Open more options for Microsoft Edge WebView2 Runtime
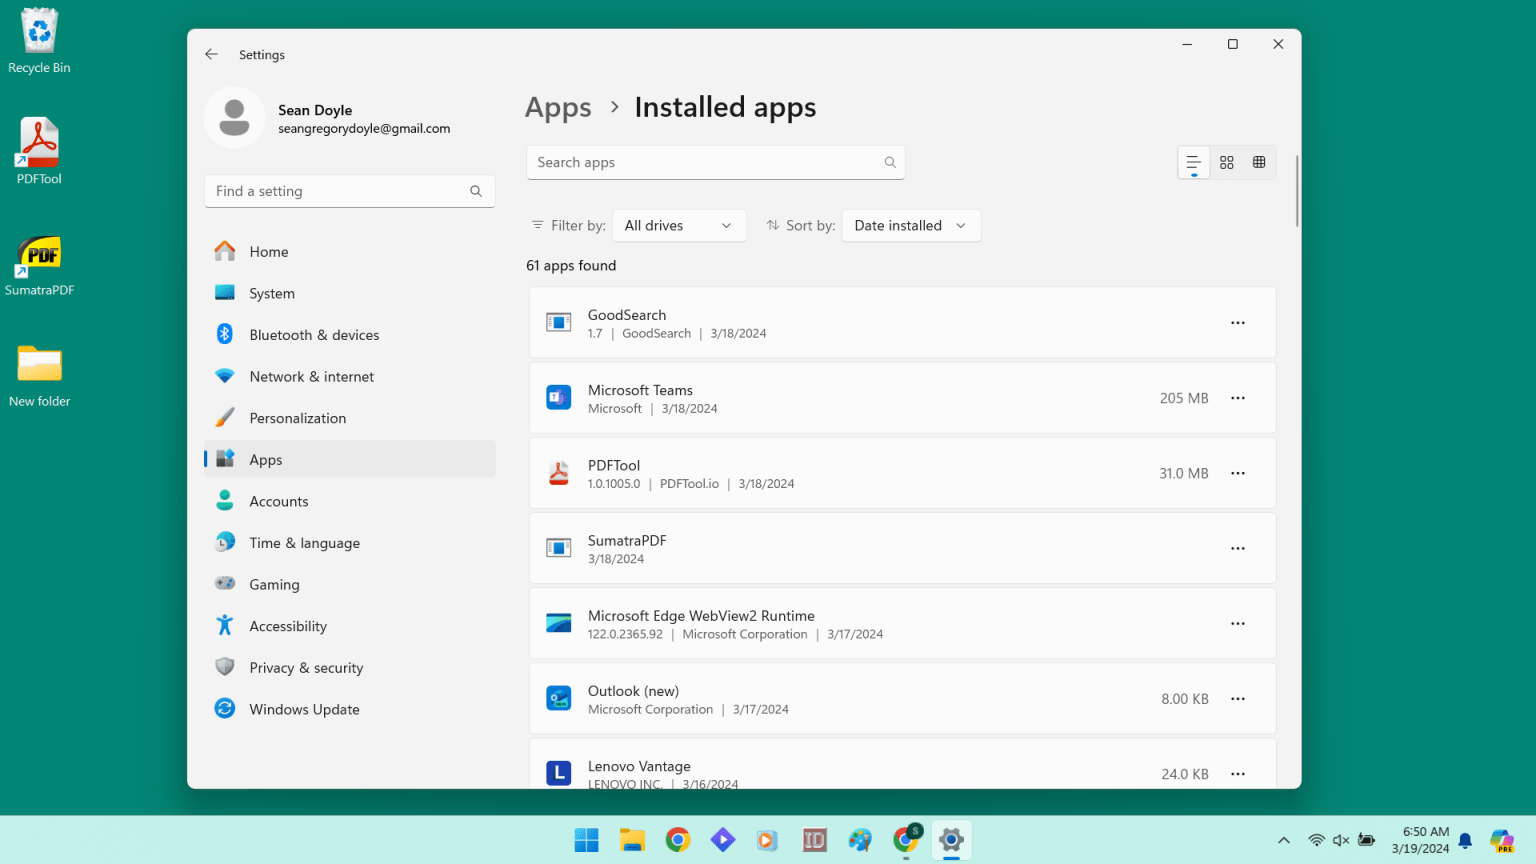1536x864 pixels. coord(1238,623)
